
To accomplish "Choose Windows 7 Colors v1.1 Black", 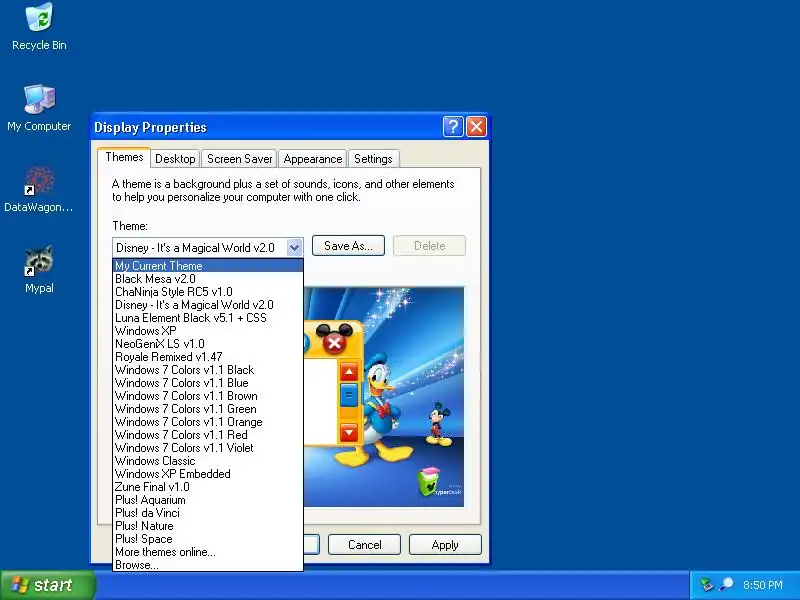I will point(208,370).
